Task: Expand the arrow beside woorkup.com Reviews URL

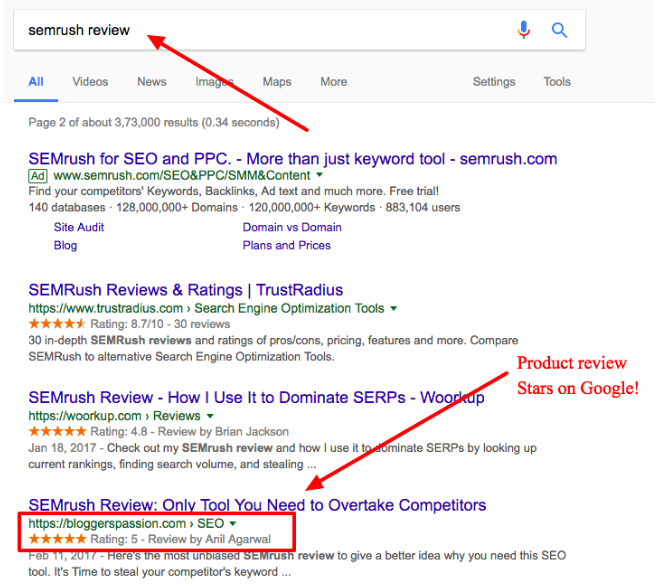Action: coord(210,416)
